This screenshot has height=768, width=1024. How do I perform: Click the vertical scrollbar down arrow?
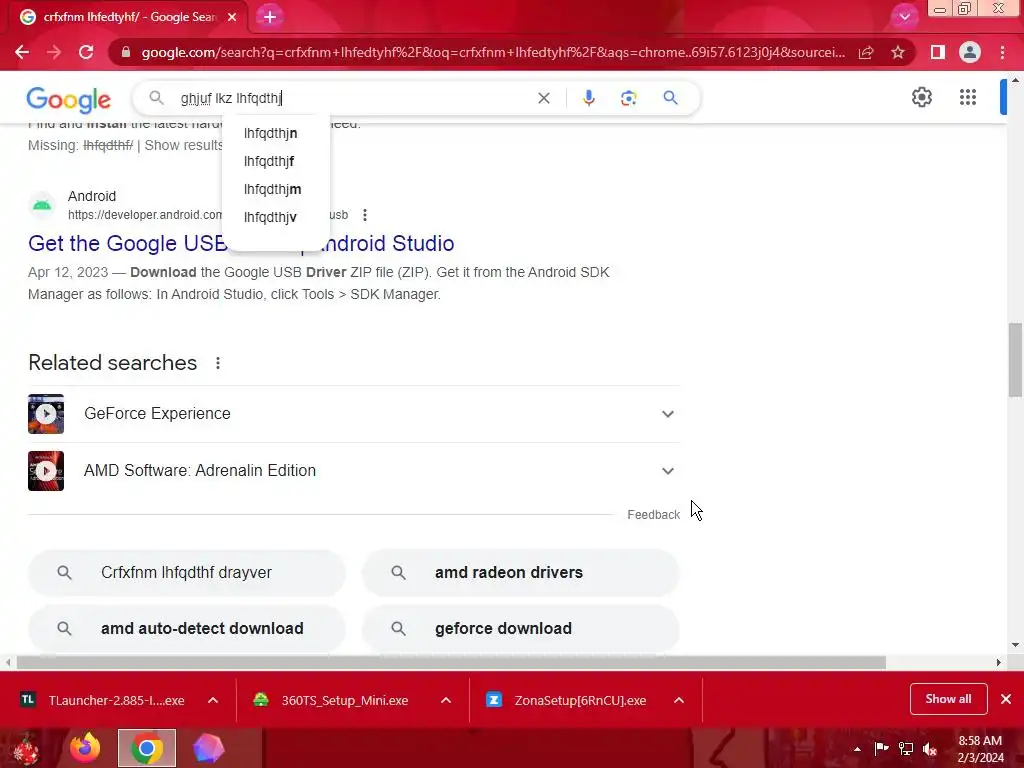[x=1015, y=645]
